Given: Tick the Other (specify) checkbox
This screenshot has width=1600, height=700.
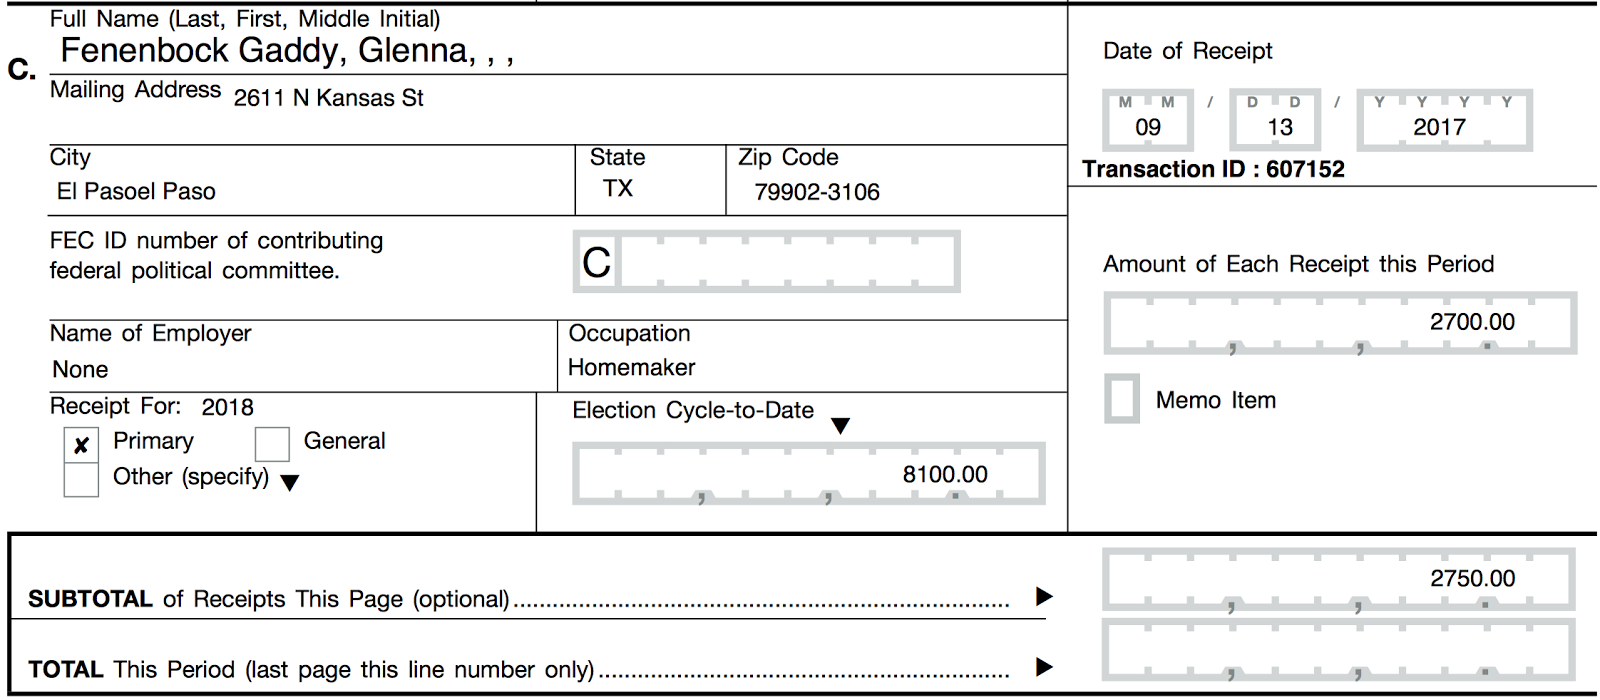Looking at the screenshot, I should [x=81, y=480].
